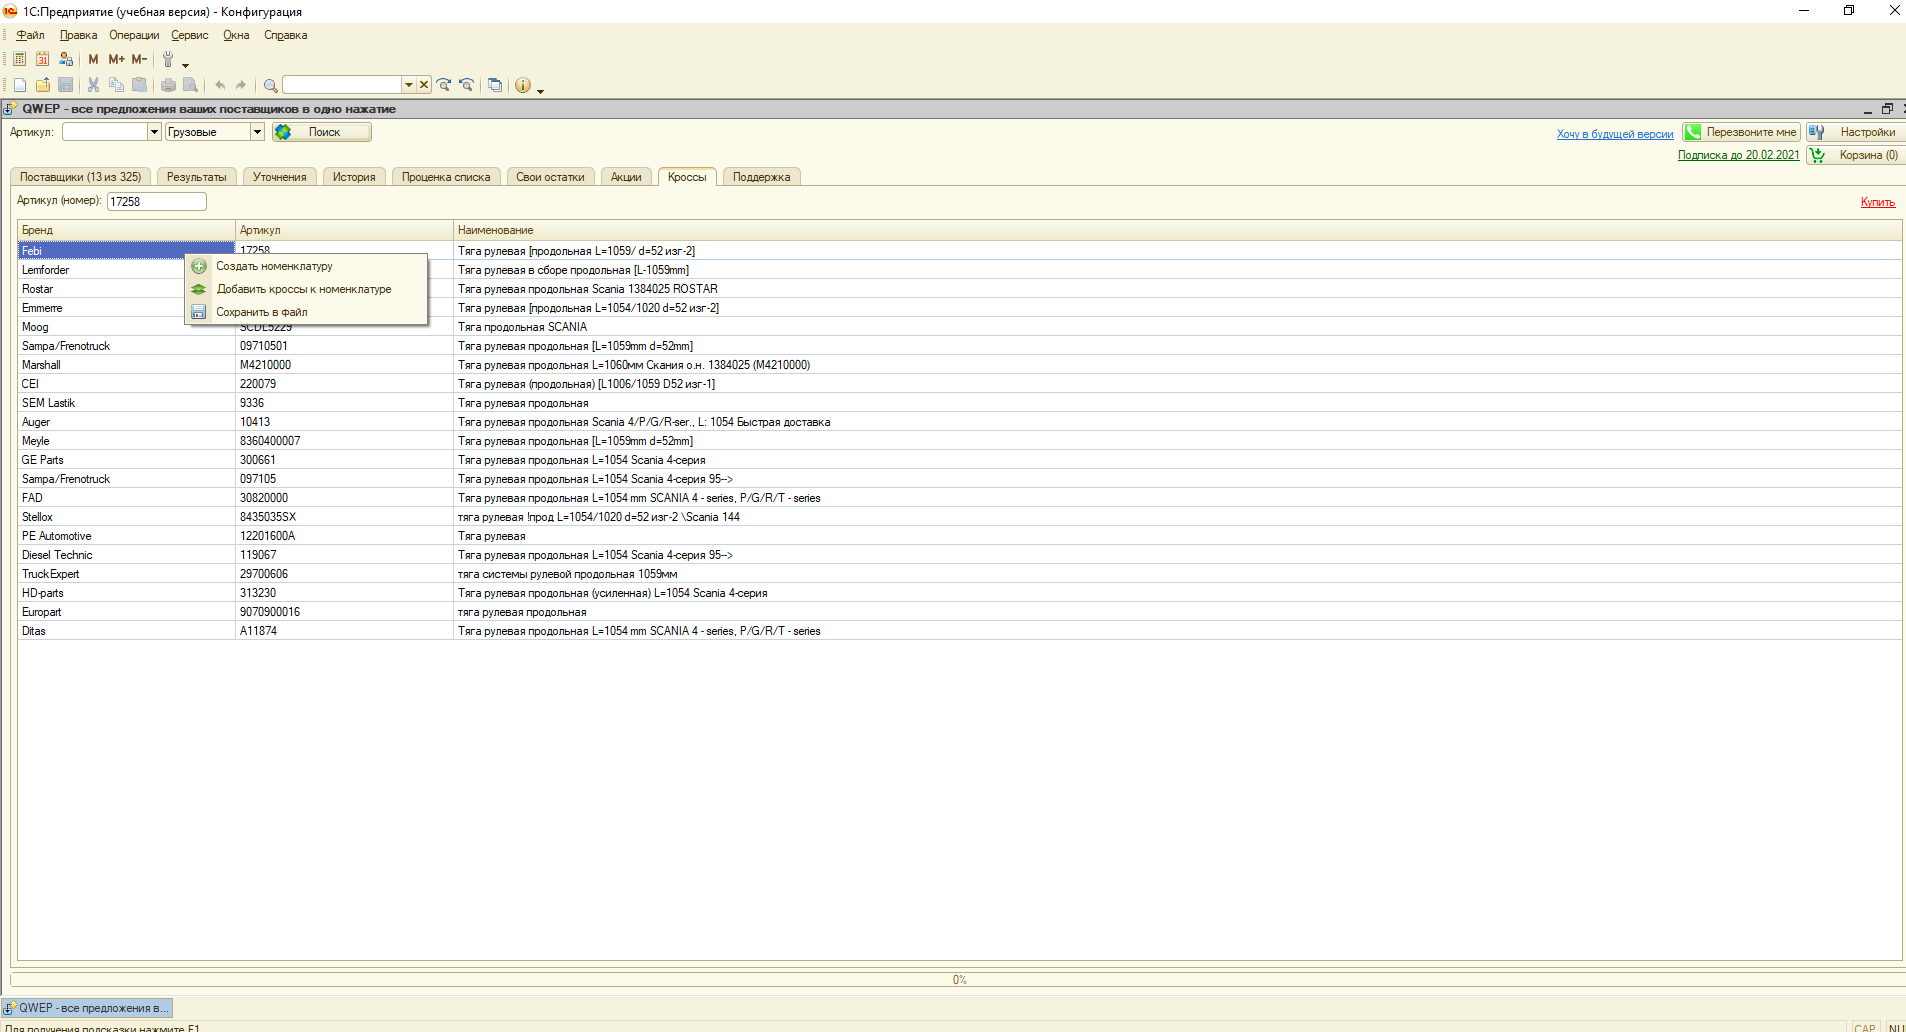Click the M+ memory add button

tap(116, 59)
